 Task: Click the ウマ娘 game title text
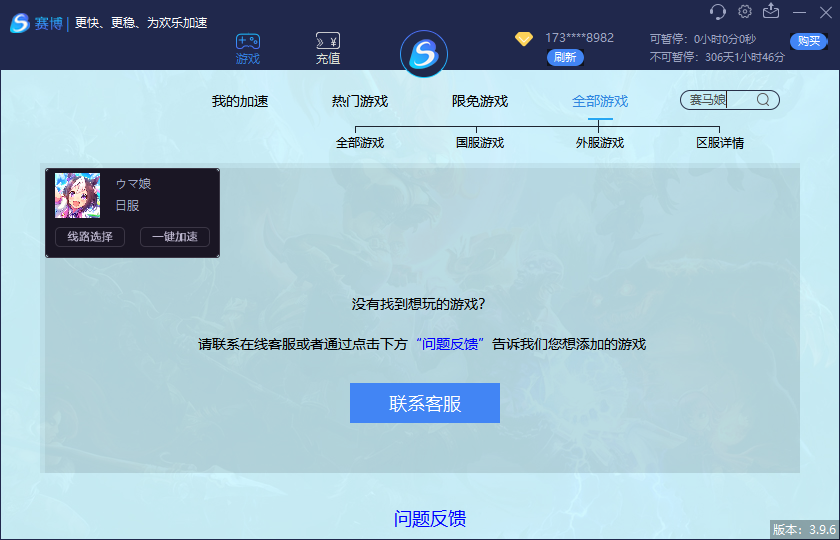coord(133,184)
